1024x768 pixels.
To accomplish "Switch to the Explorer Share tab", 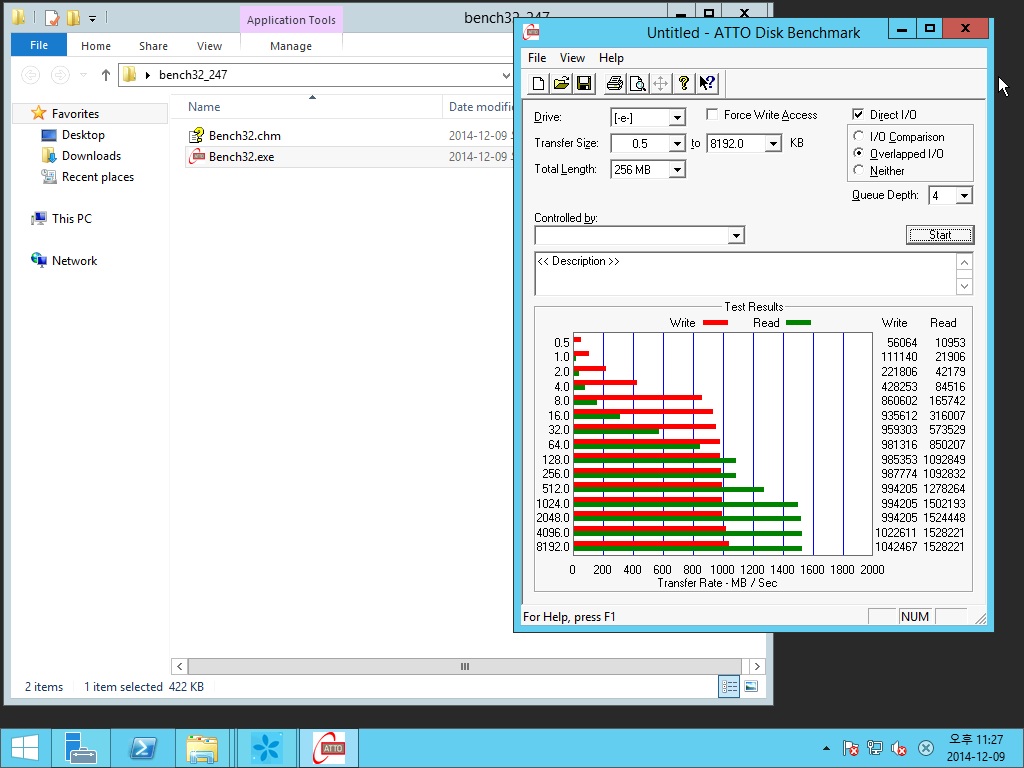I will click(153, 46).
